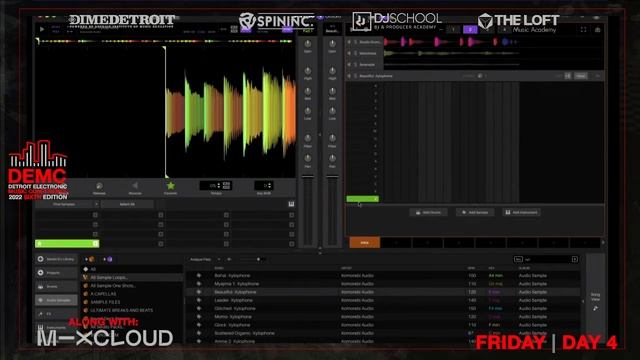Click the Add Drums button
The width and height of the screenshot is (640, 360).
click(x=428, y=212)
